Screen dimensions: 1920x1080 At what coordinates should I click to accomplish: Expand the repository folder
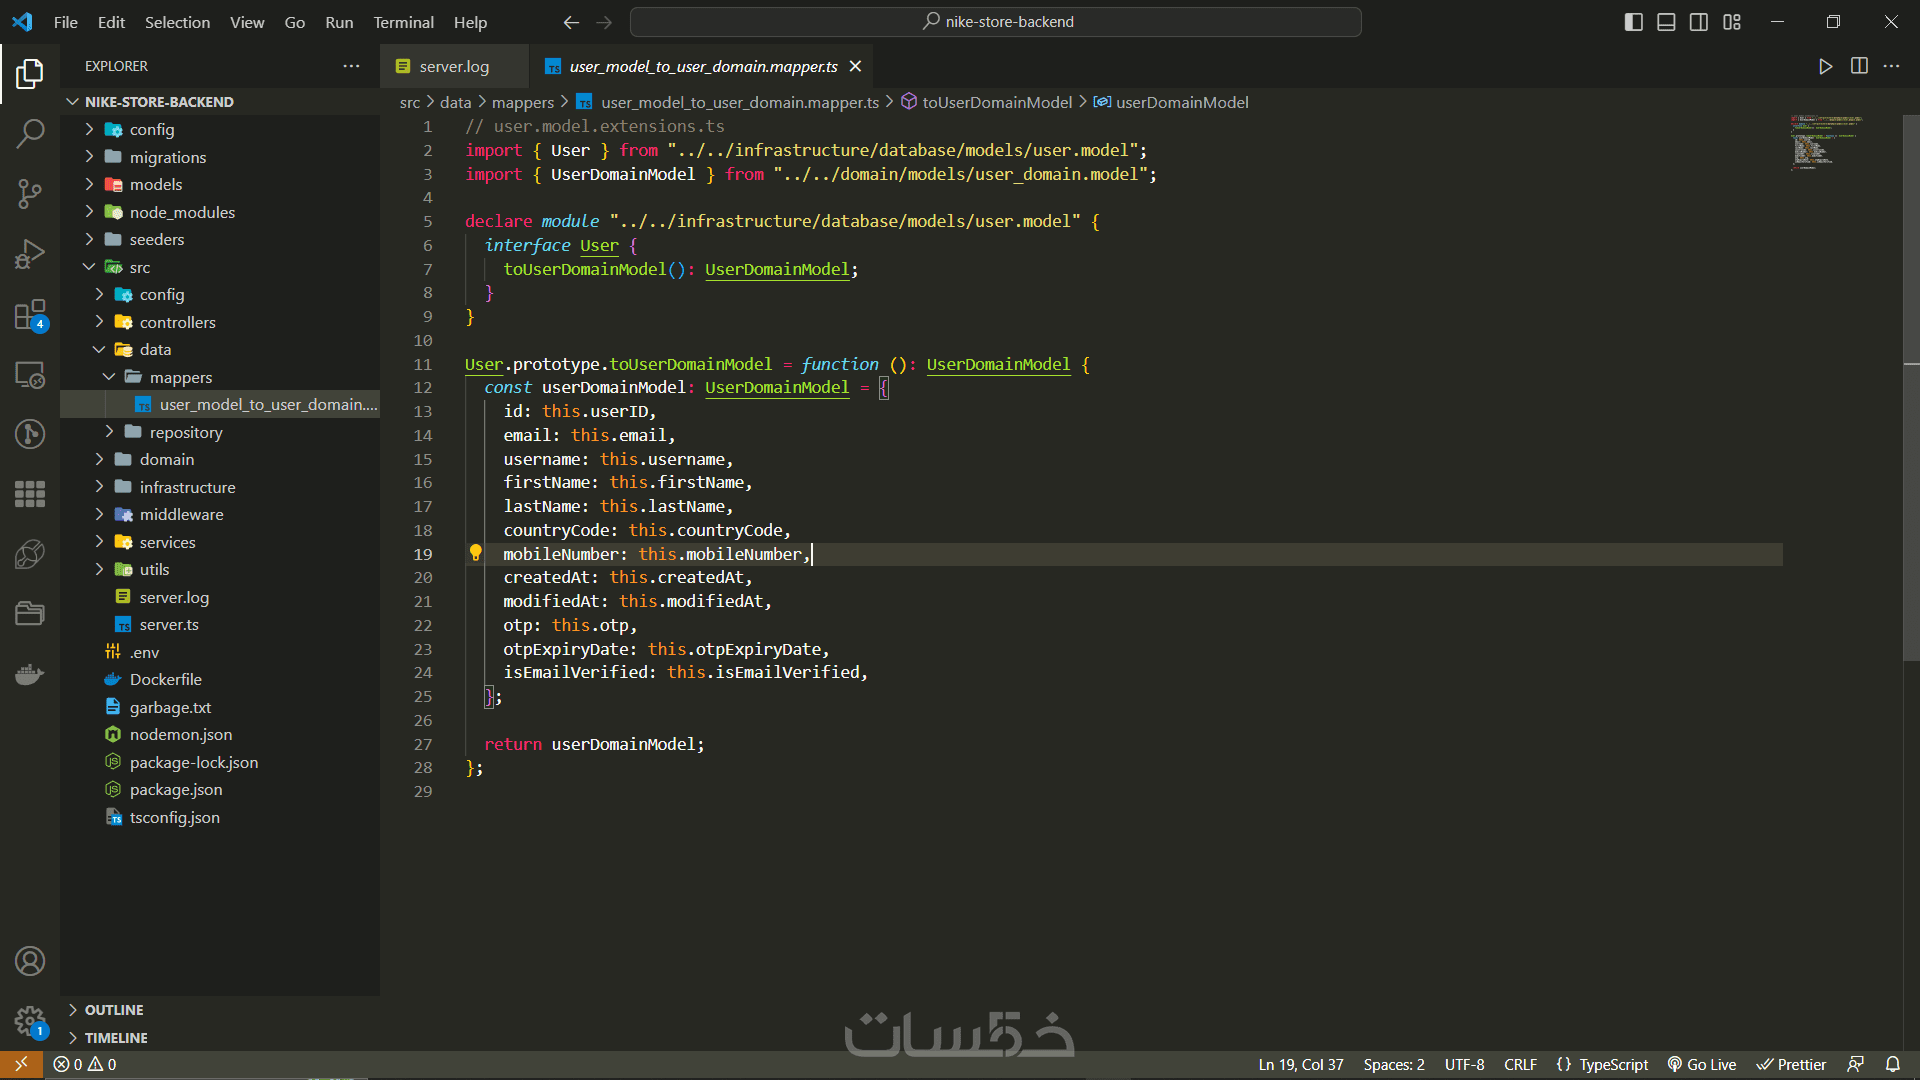pos(186,432)
